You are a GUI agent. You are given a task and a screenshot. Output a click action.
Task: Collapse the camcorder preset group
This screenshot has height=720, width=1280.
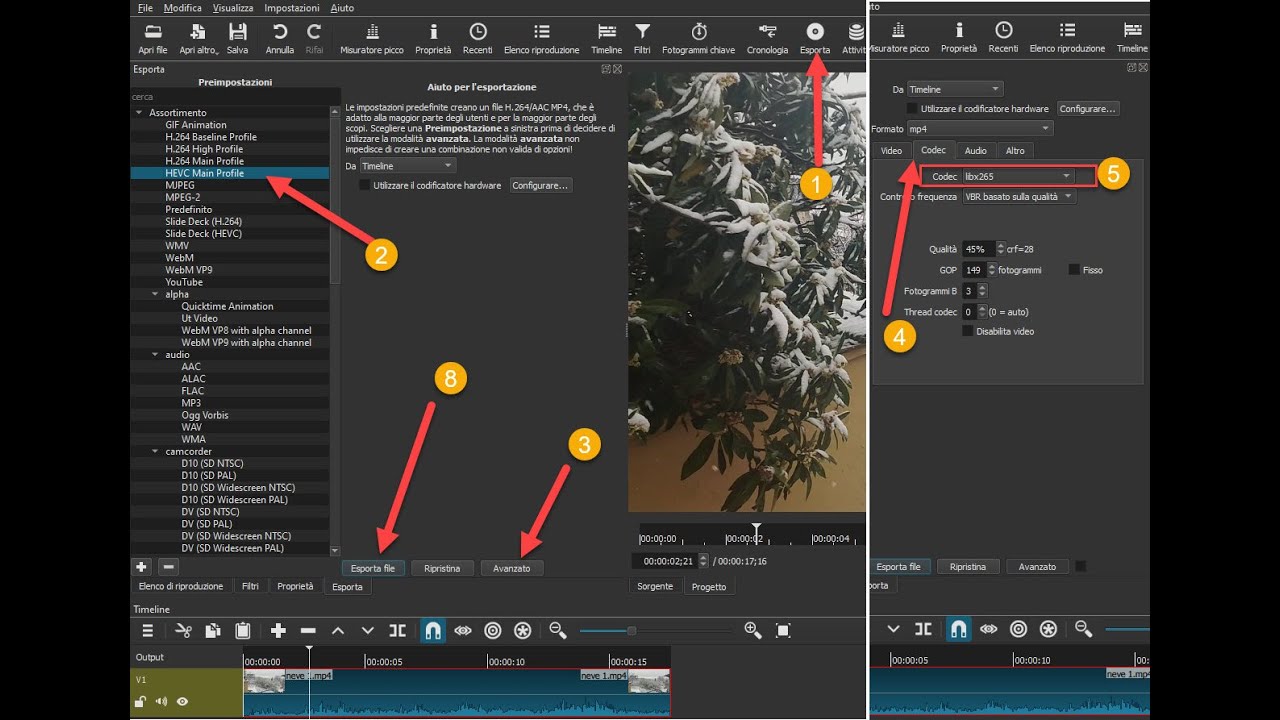[155, 451]
